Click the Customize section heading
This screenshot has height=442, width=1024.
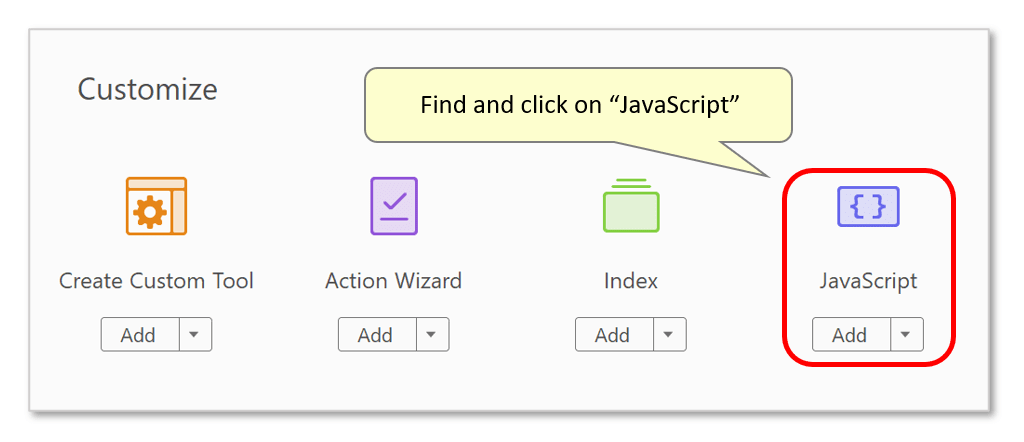click(x=148, y=89)
